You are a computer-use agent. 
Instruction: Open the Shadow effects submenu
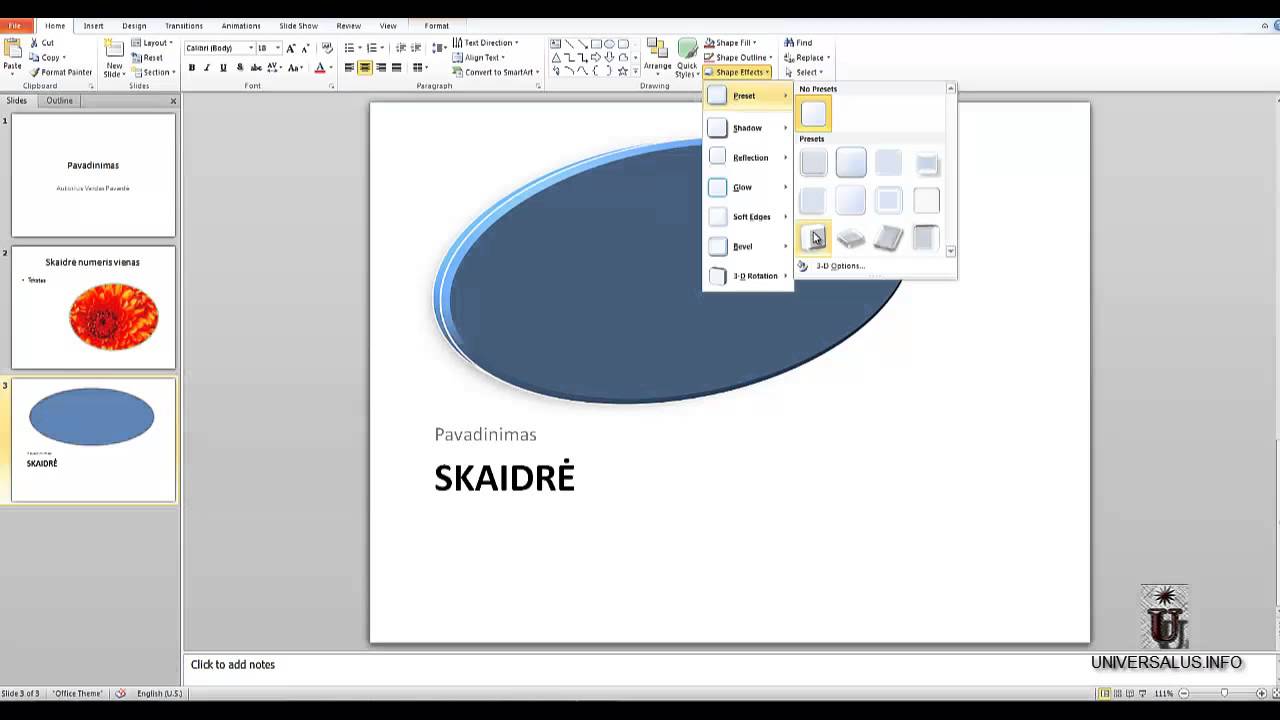click(x=748, y=128)
